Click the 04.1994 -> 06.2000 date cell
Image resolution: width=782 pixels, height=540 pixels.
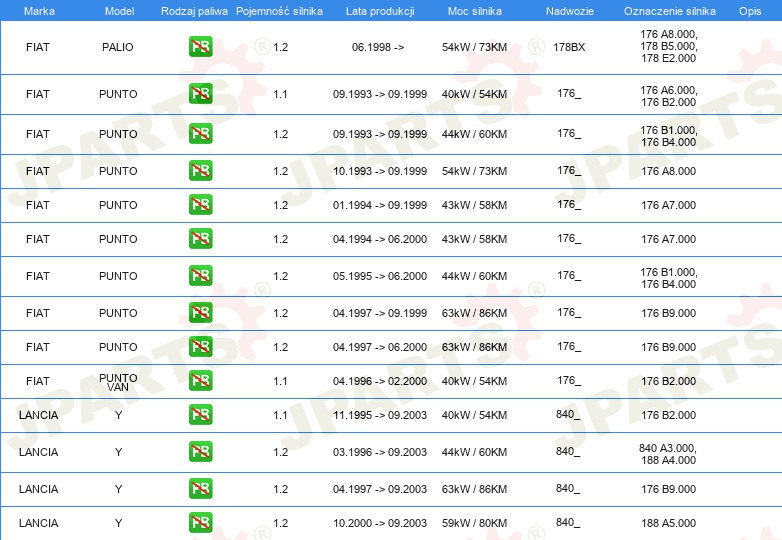(380, 239)
